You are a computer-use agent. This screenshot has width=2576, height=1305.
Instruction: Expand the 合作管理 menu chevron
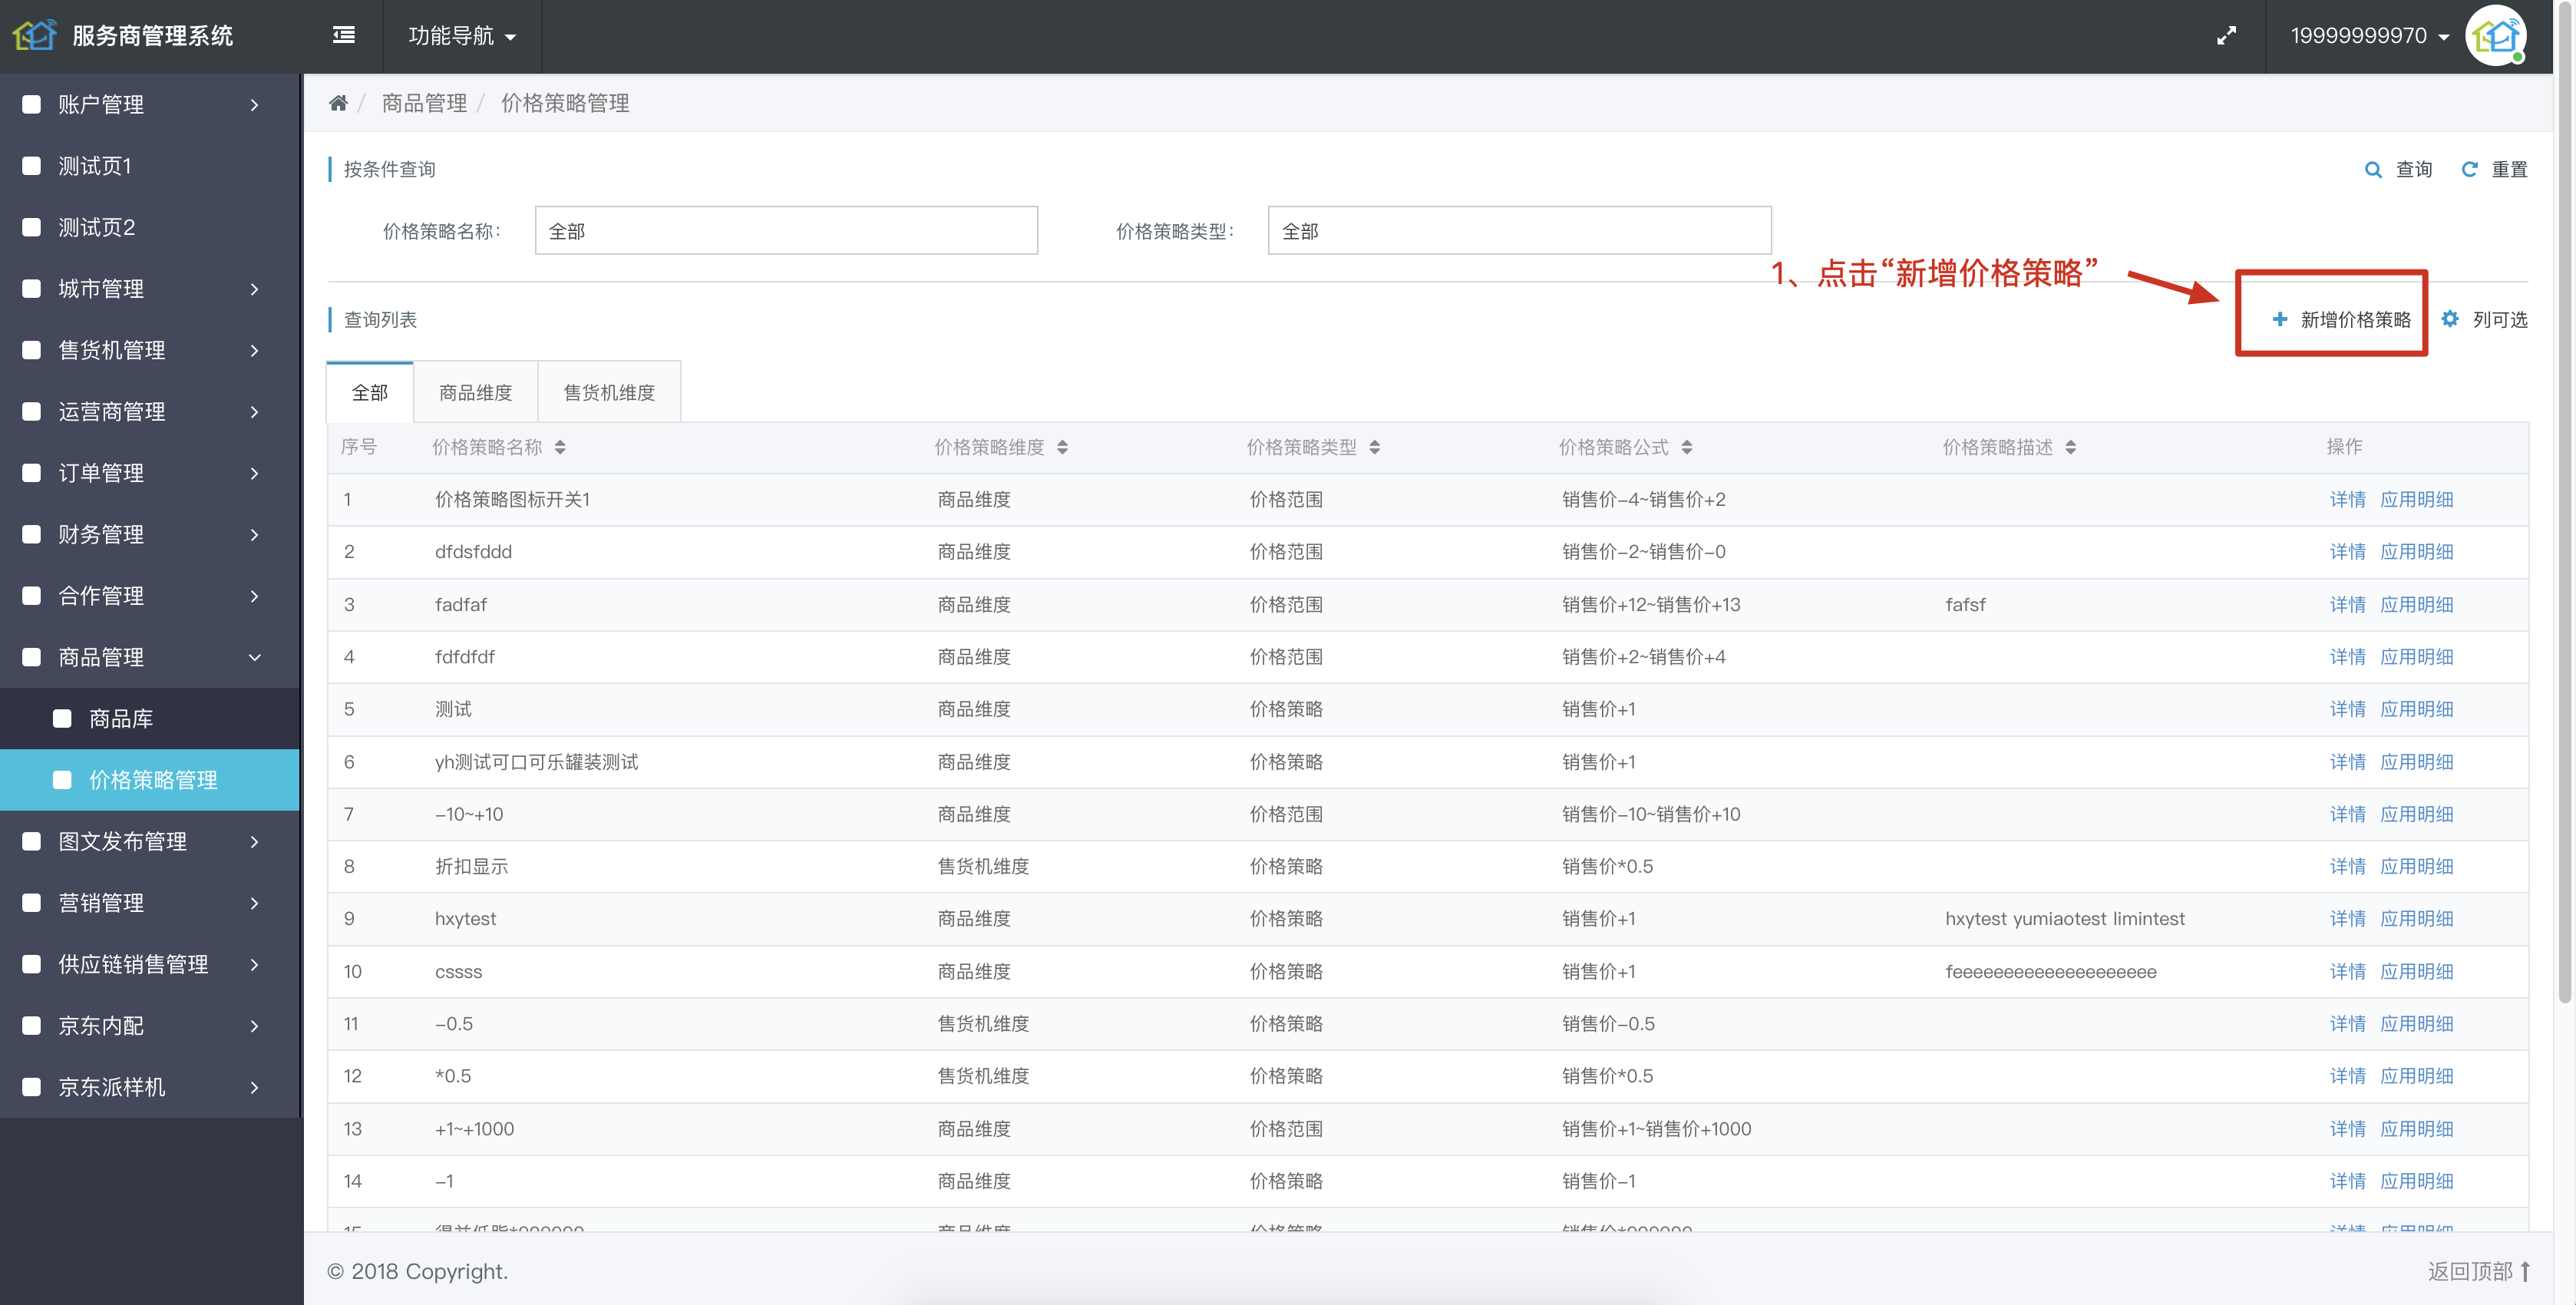point(254,596)
